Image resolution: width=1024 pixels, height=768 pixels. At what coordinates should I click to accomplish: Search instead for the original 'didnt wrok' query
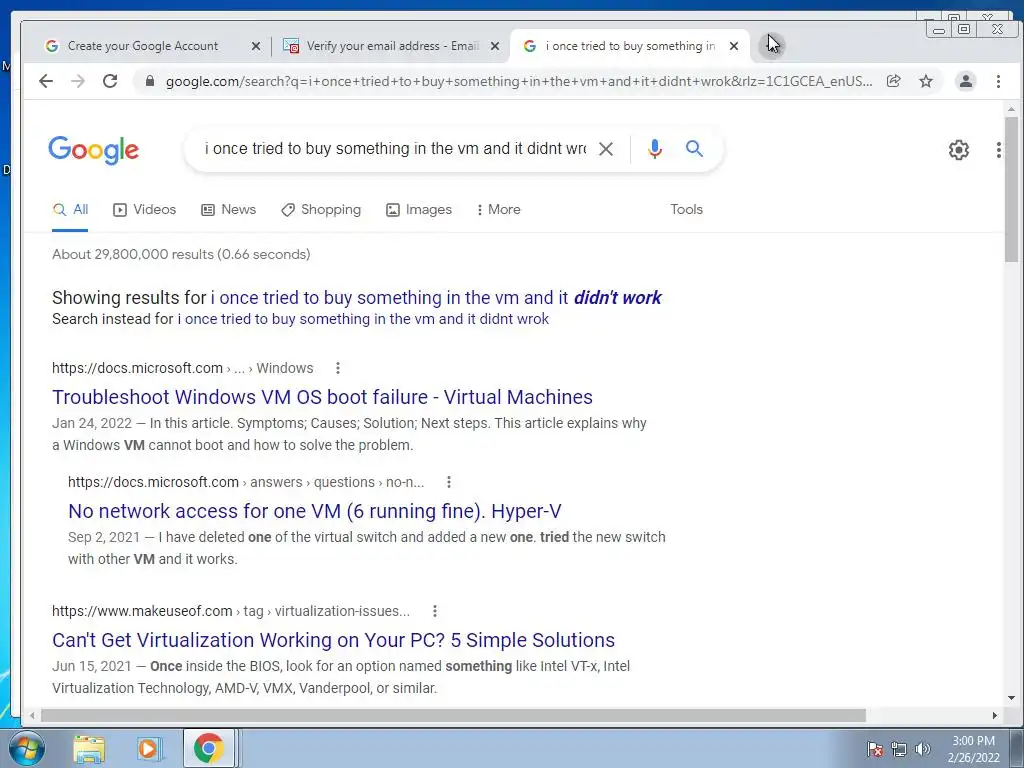(x=363, y=319)
